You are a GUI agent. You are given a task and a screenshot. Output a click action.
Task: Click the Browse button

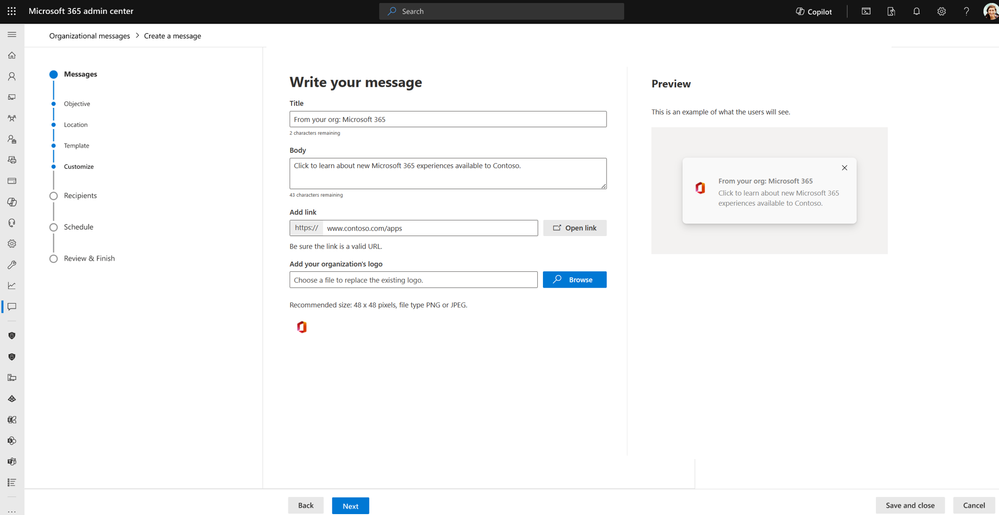[575, 280]
